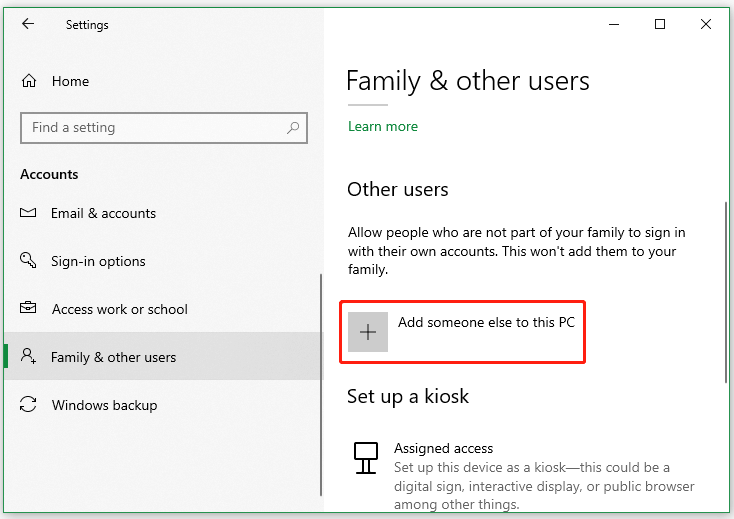Maximize the Settings window

coord(660,24)
